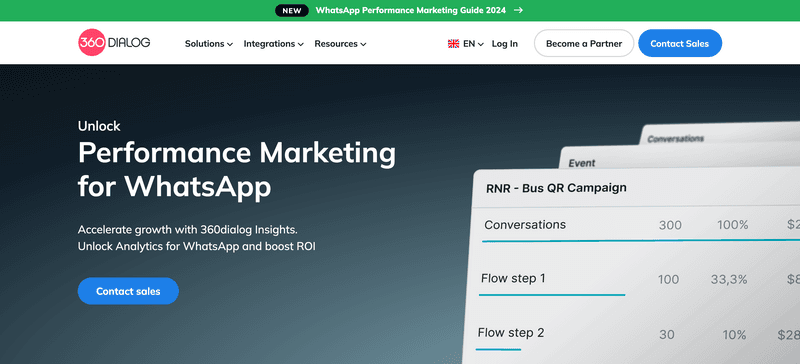Open the Resources dropdown

pos(340,44)
